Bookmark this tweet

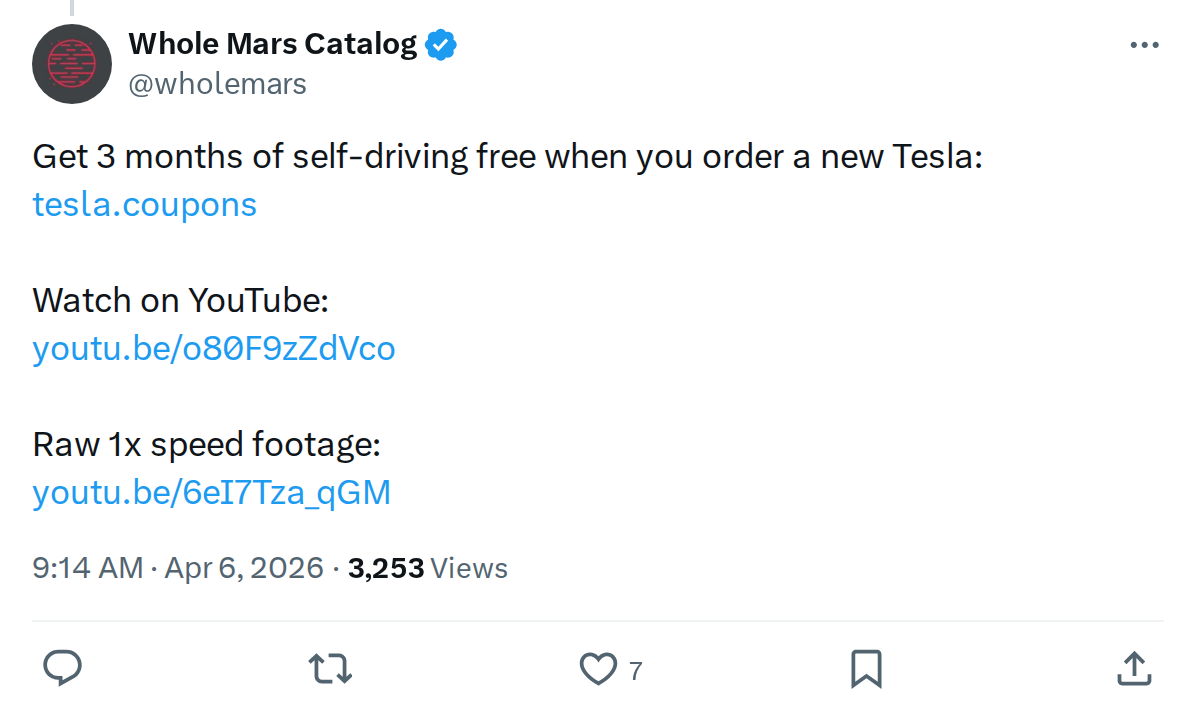pyautogui.click(x=868, y=667)
